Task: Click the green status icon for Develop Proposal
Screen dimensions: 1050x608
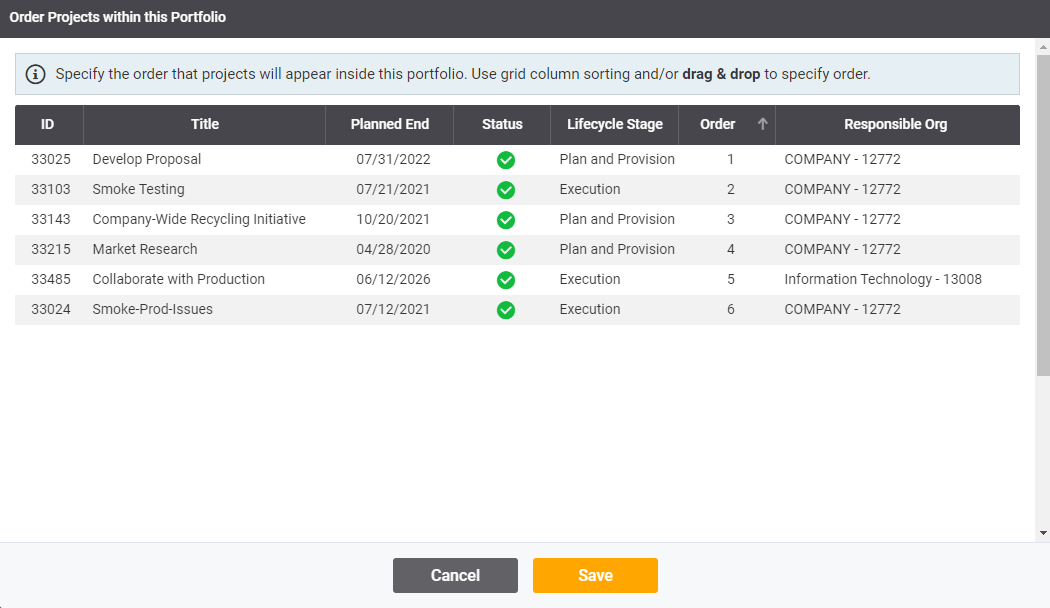Action: tap(506, 160)
